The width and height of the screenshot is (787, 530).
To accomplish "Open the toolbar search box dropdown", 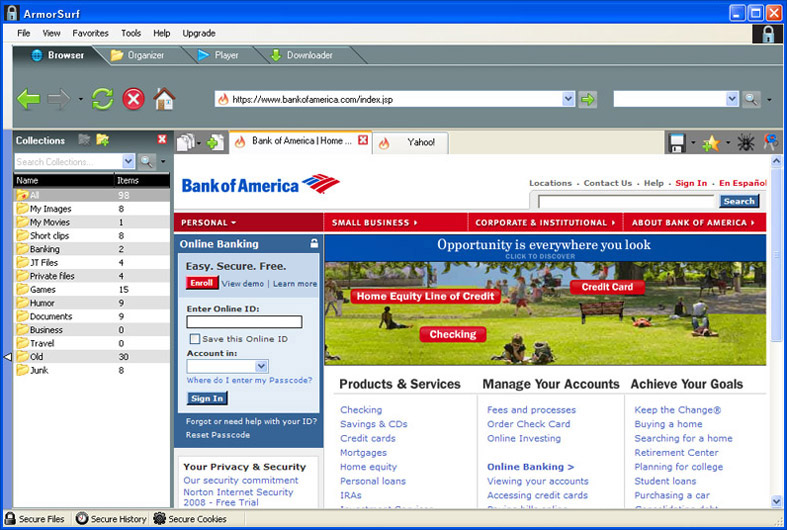I will 732,99.
